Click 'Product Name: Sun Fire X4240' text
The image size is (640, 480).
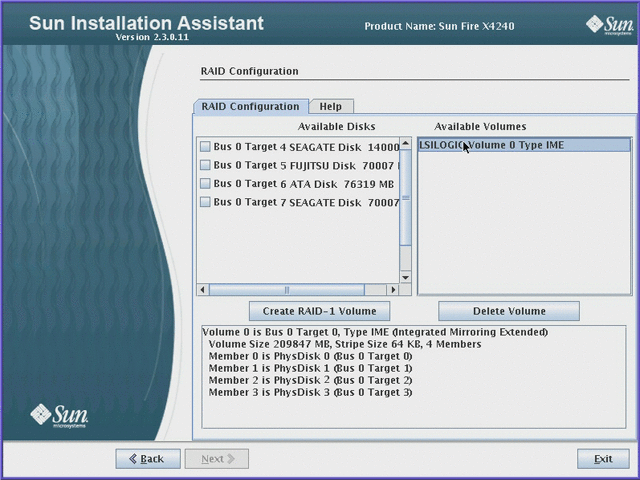tap(439, 27)
